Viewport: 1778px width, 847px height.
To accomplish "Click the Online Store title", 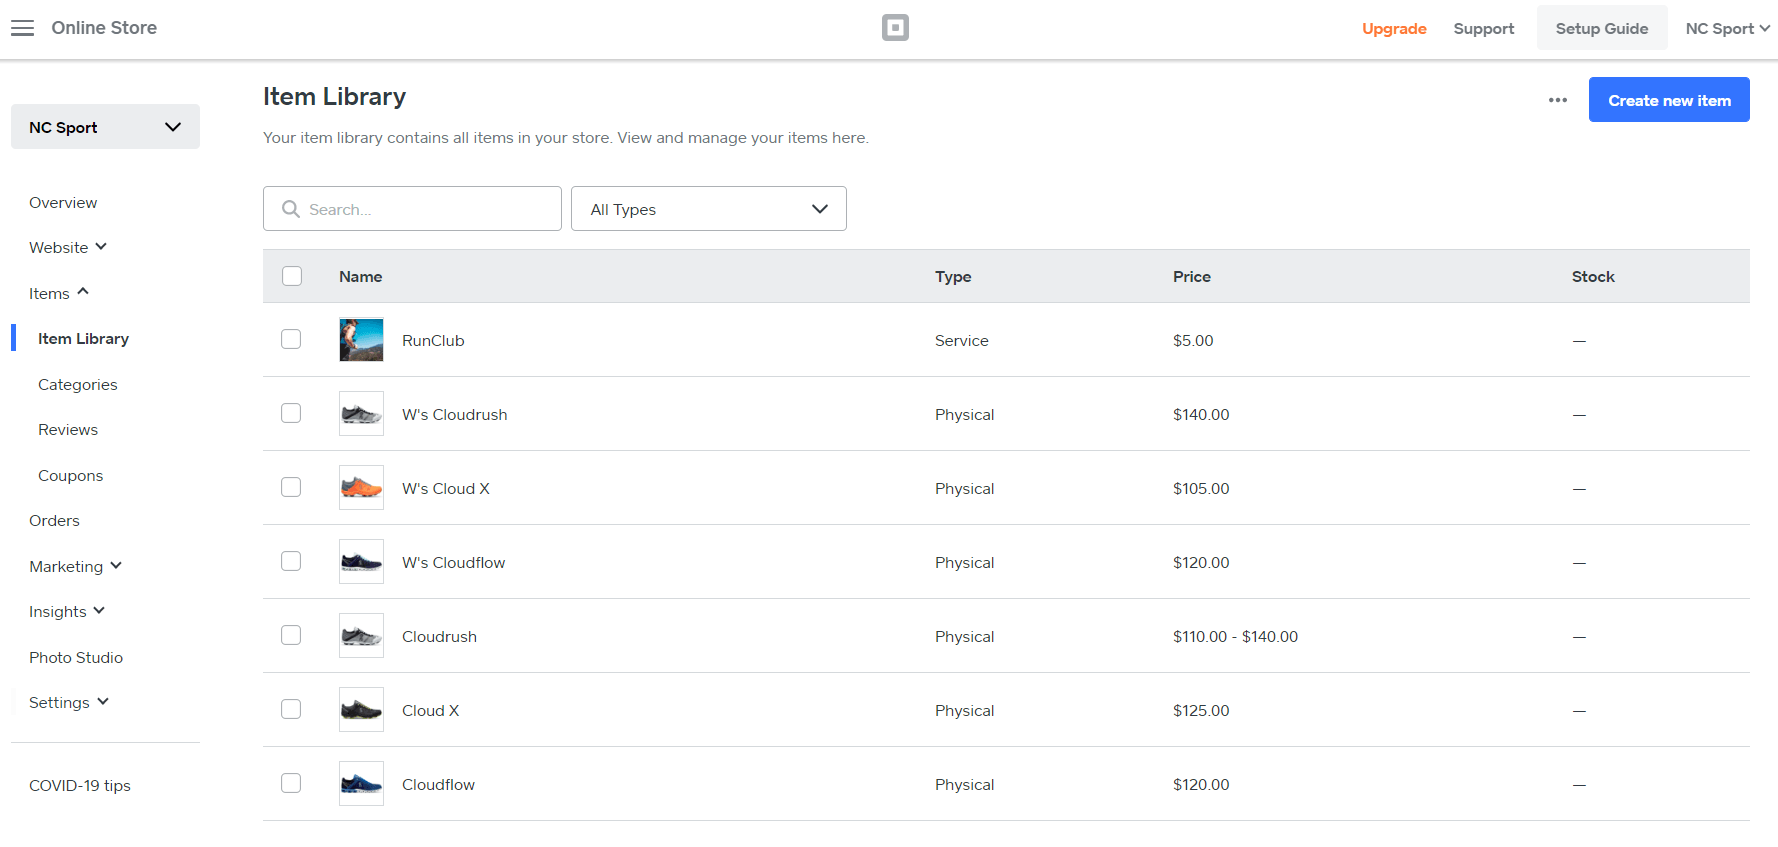I will tap(104, 28).
